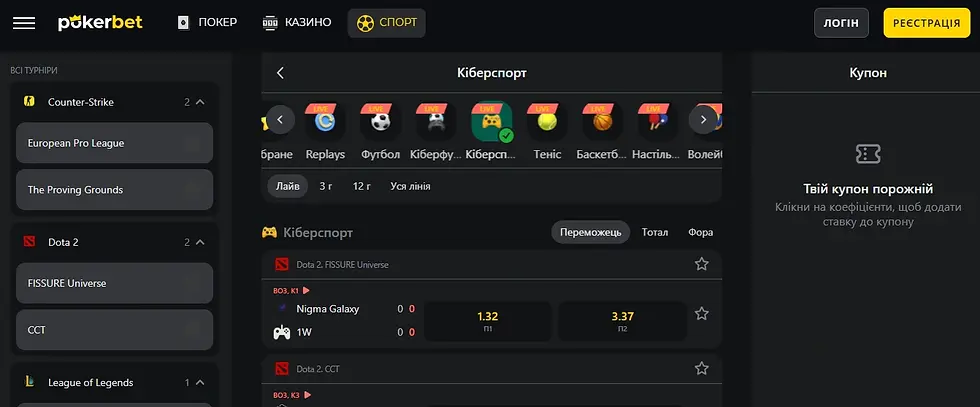Collapse the Dota 2 tournaments list
This screenshot has width=980, height=407.
(x=200, y=242)
